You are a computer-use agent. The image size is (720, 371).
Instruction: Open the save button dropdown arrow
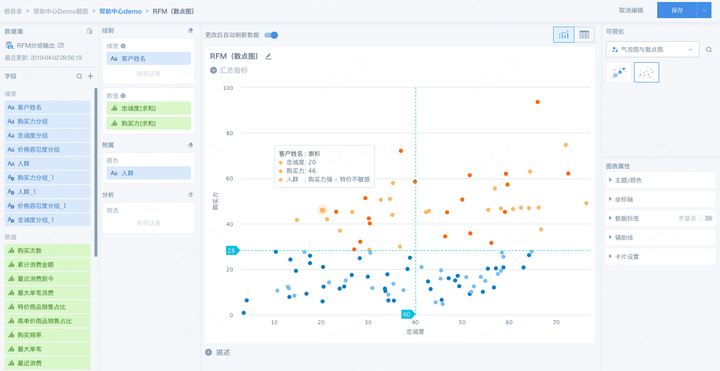click(704, 10)
